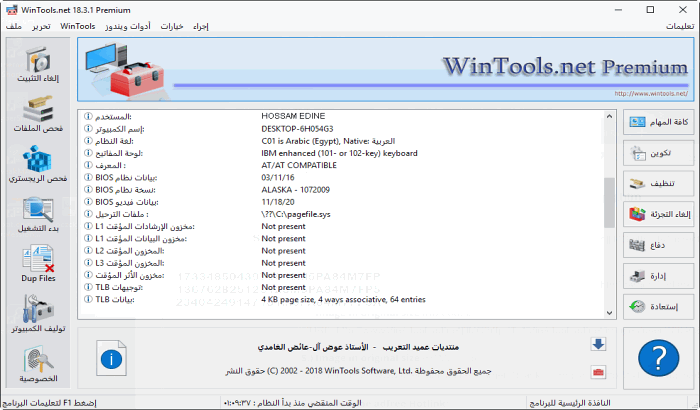Click the document info icon
This screenshot has height=410, width=700.
(x=111, y=358)
